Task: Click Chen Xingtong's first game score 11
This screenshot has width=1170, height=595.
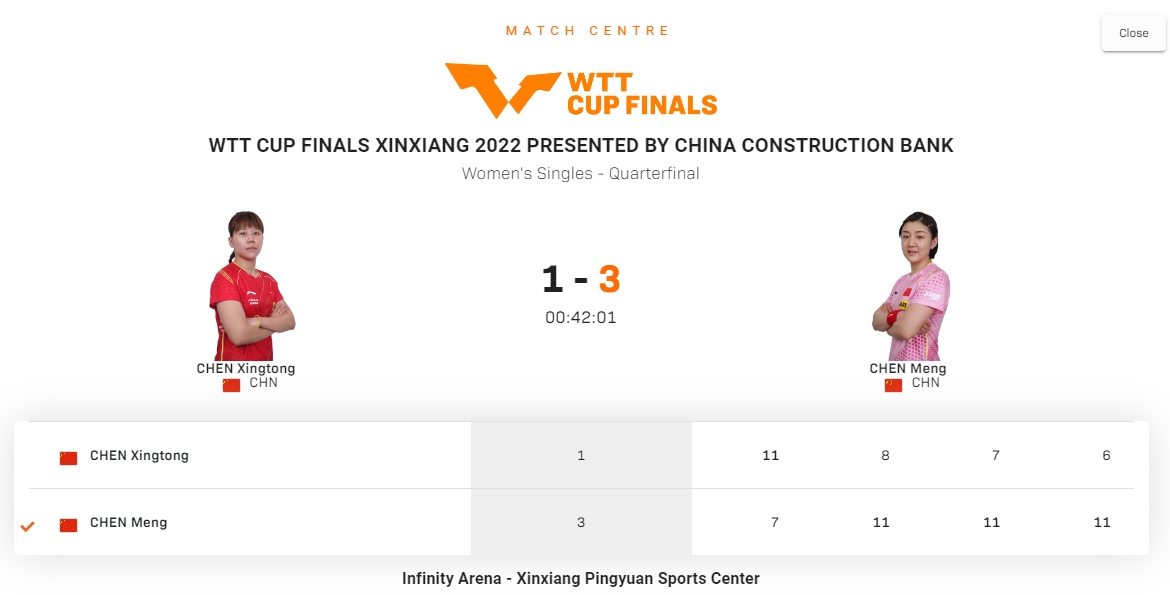Action: (770, 456)
